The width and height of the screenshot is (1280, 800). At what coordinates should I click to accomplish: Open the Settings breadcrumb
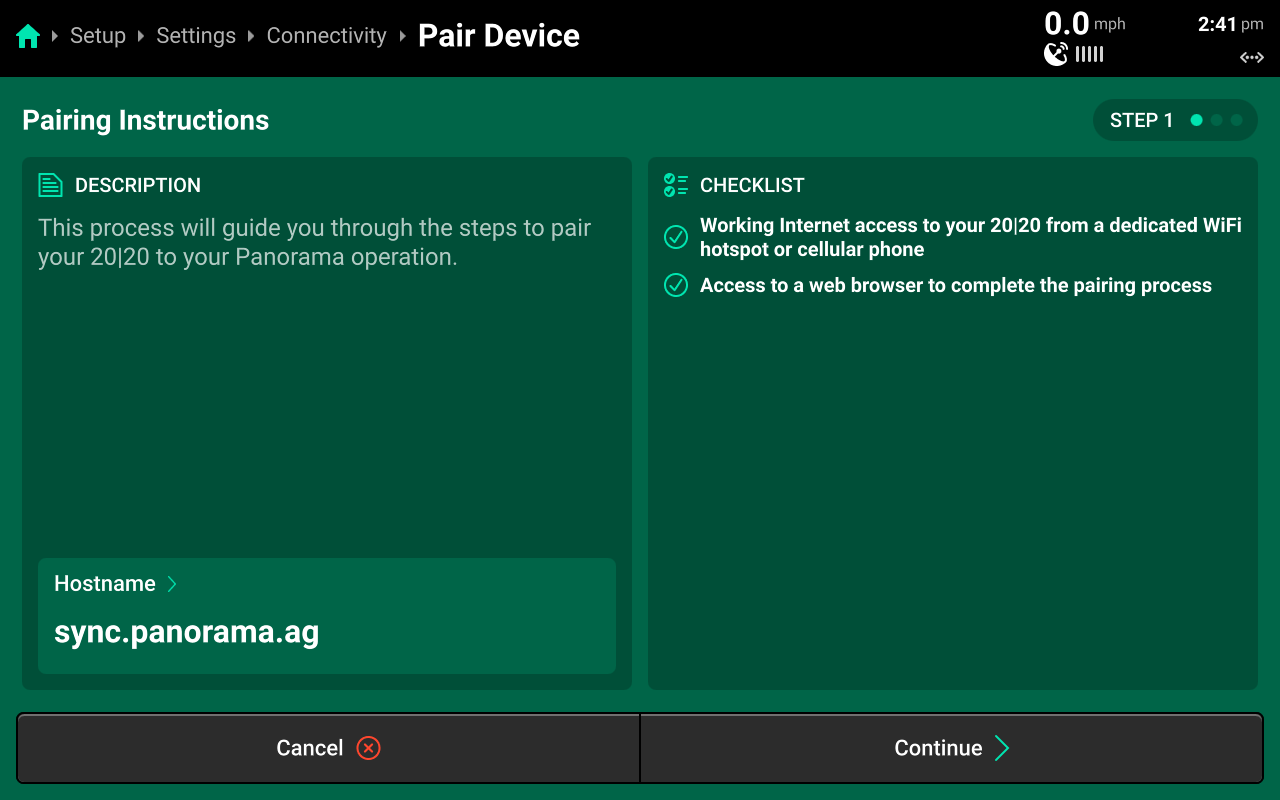point(196,36)
